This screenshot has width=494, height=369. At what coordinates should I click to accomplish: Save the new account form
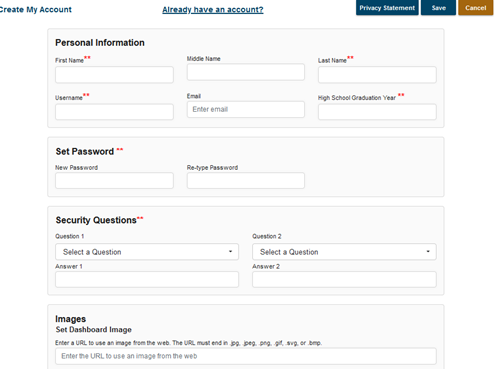click(438, 8)
